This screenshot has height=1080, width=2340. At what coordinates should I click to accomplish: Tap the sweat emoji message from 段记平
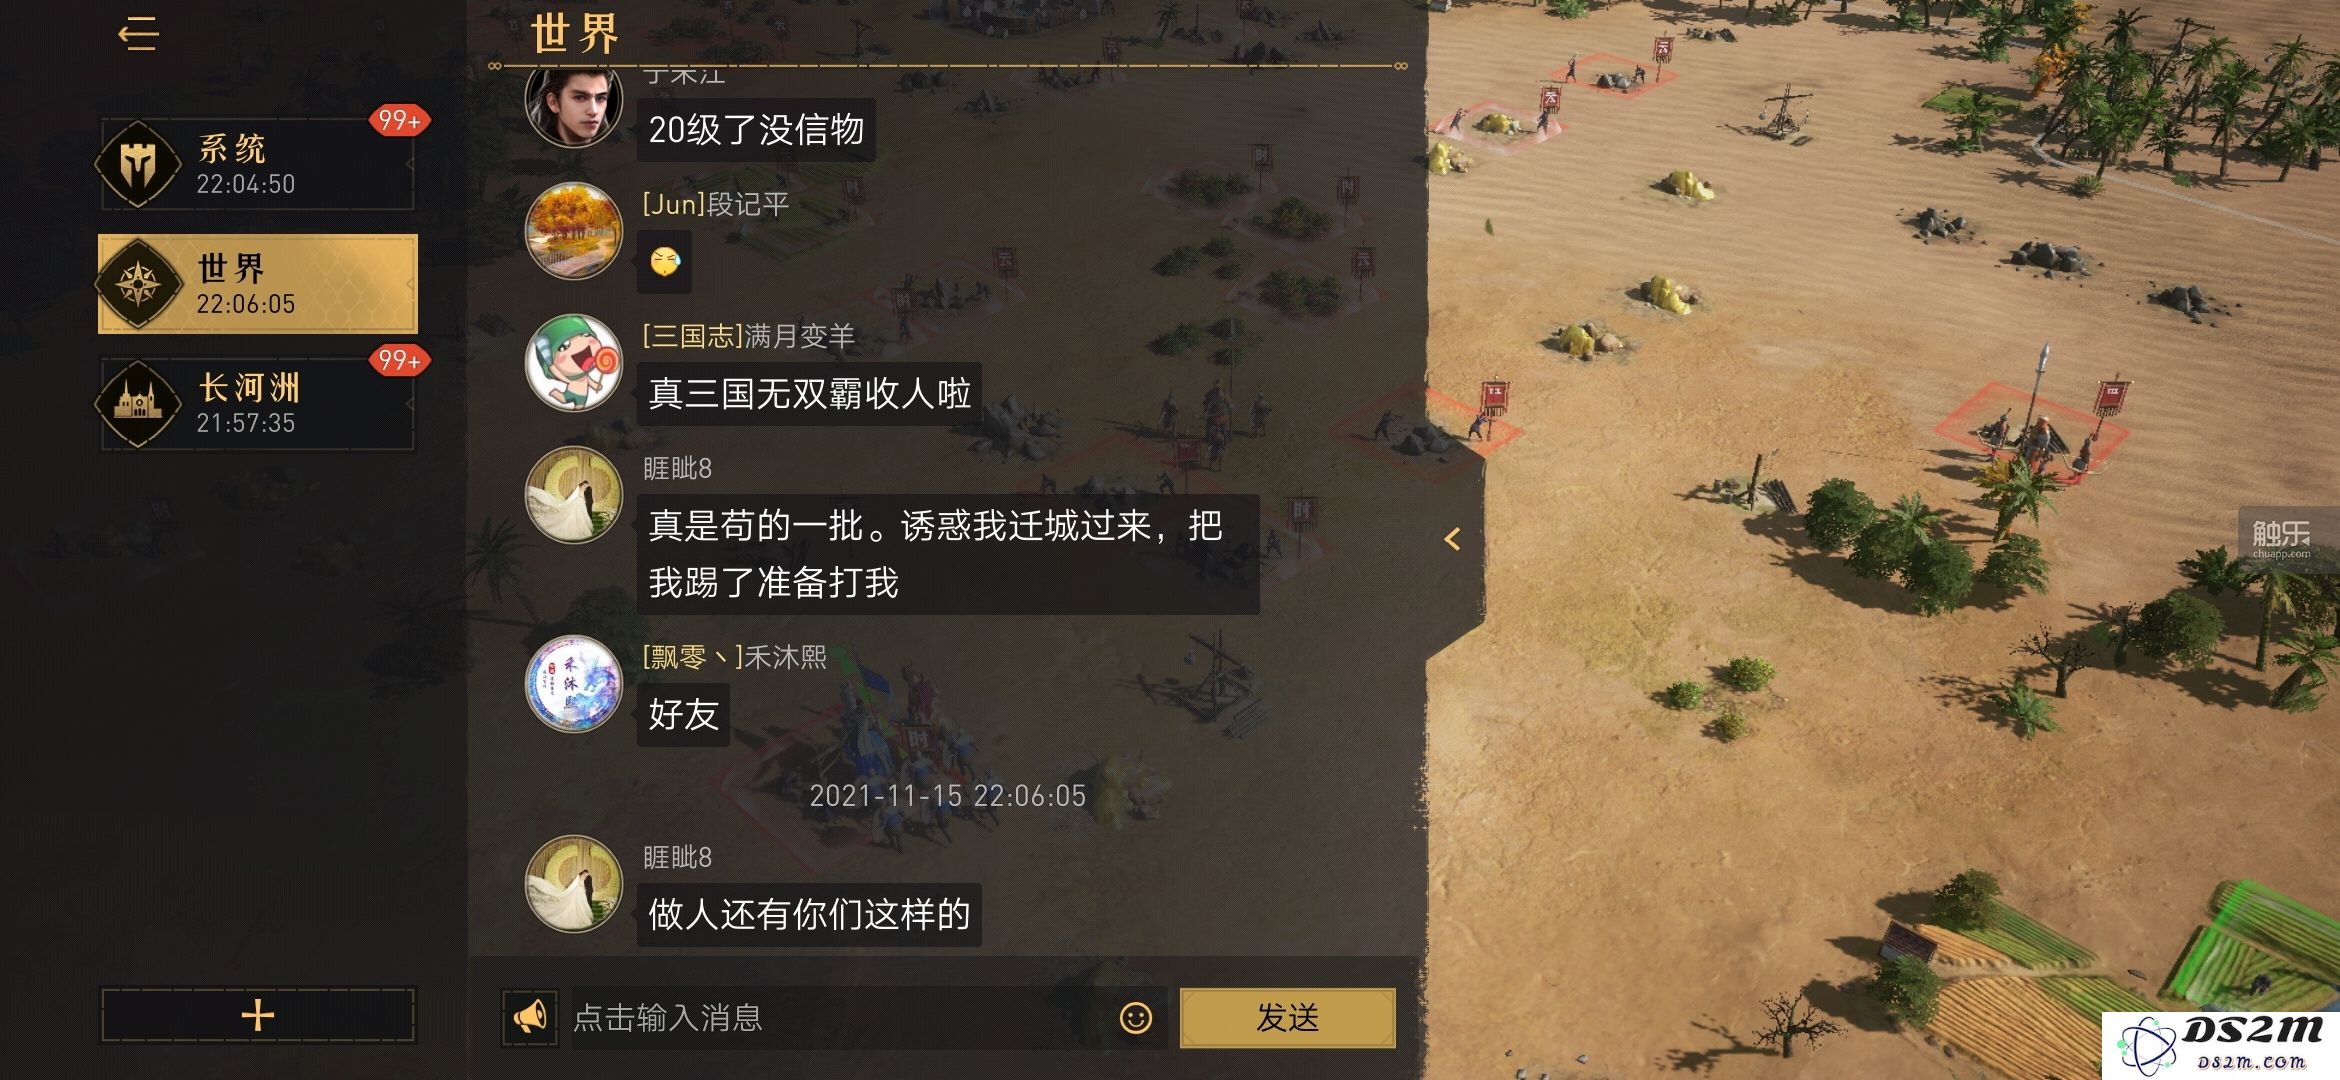[x=664, y=262]
